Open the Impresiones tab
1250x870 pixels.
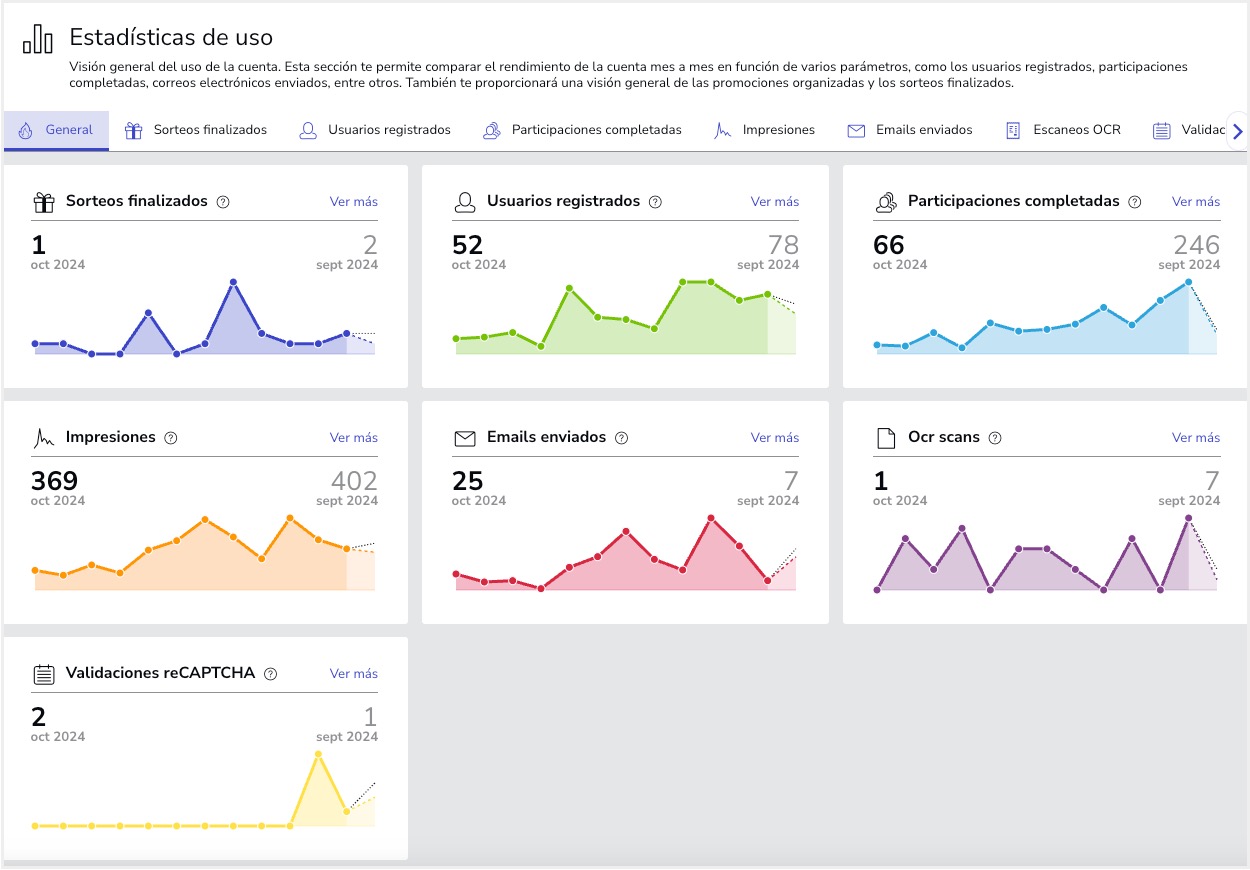(764, 130)
